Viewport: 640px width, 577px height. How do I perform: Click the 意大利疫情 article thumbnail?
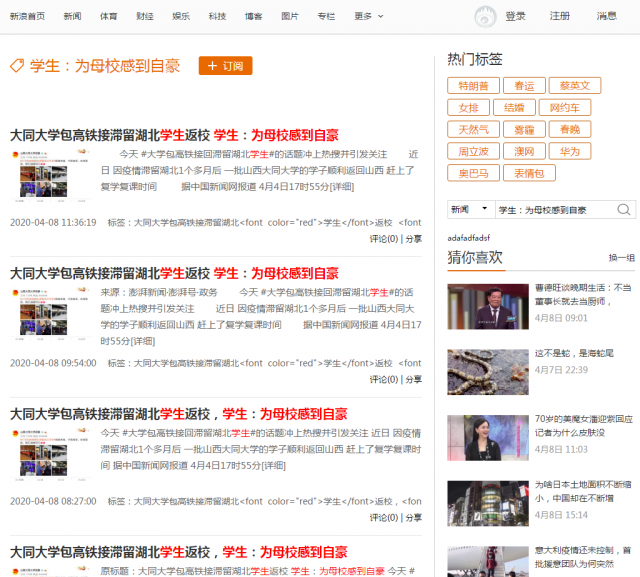(488, 561)
